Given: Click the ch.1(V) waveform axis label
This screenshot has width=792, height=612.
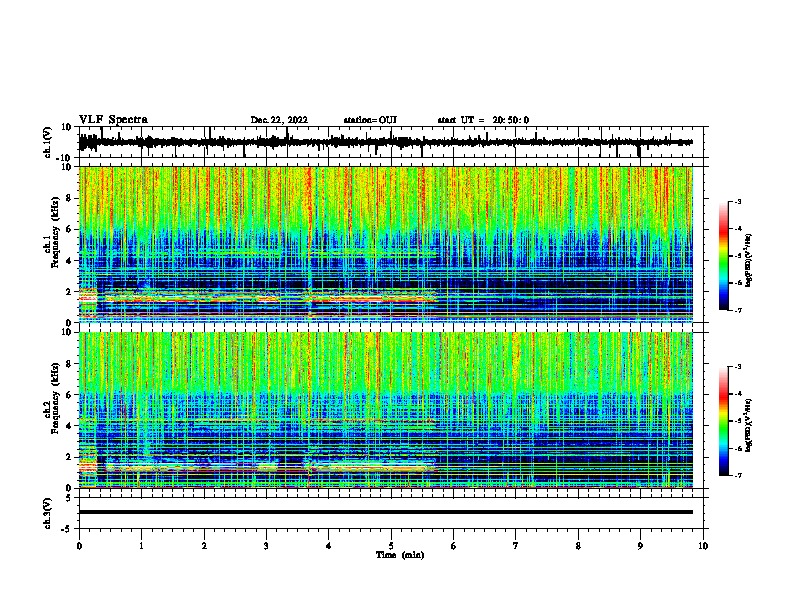Looking at the screenshot, I should click(x=47, y=142).
